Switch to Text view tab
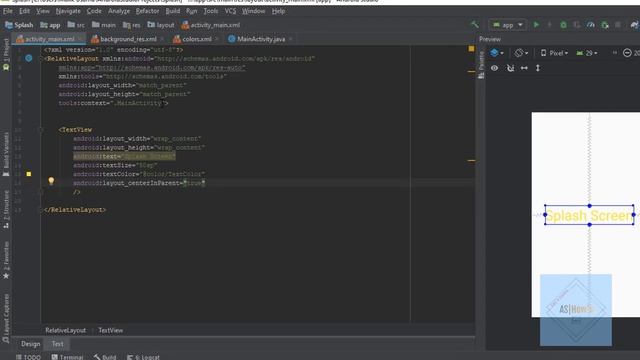 click(58, 344)
